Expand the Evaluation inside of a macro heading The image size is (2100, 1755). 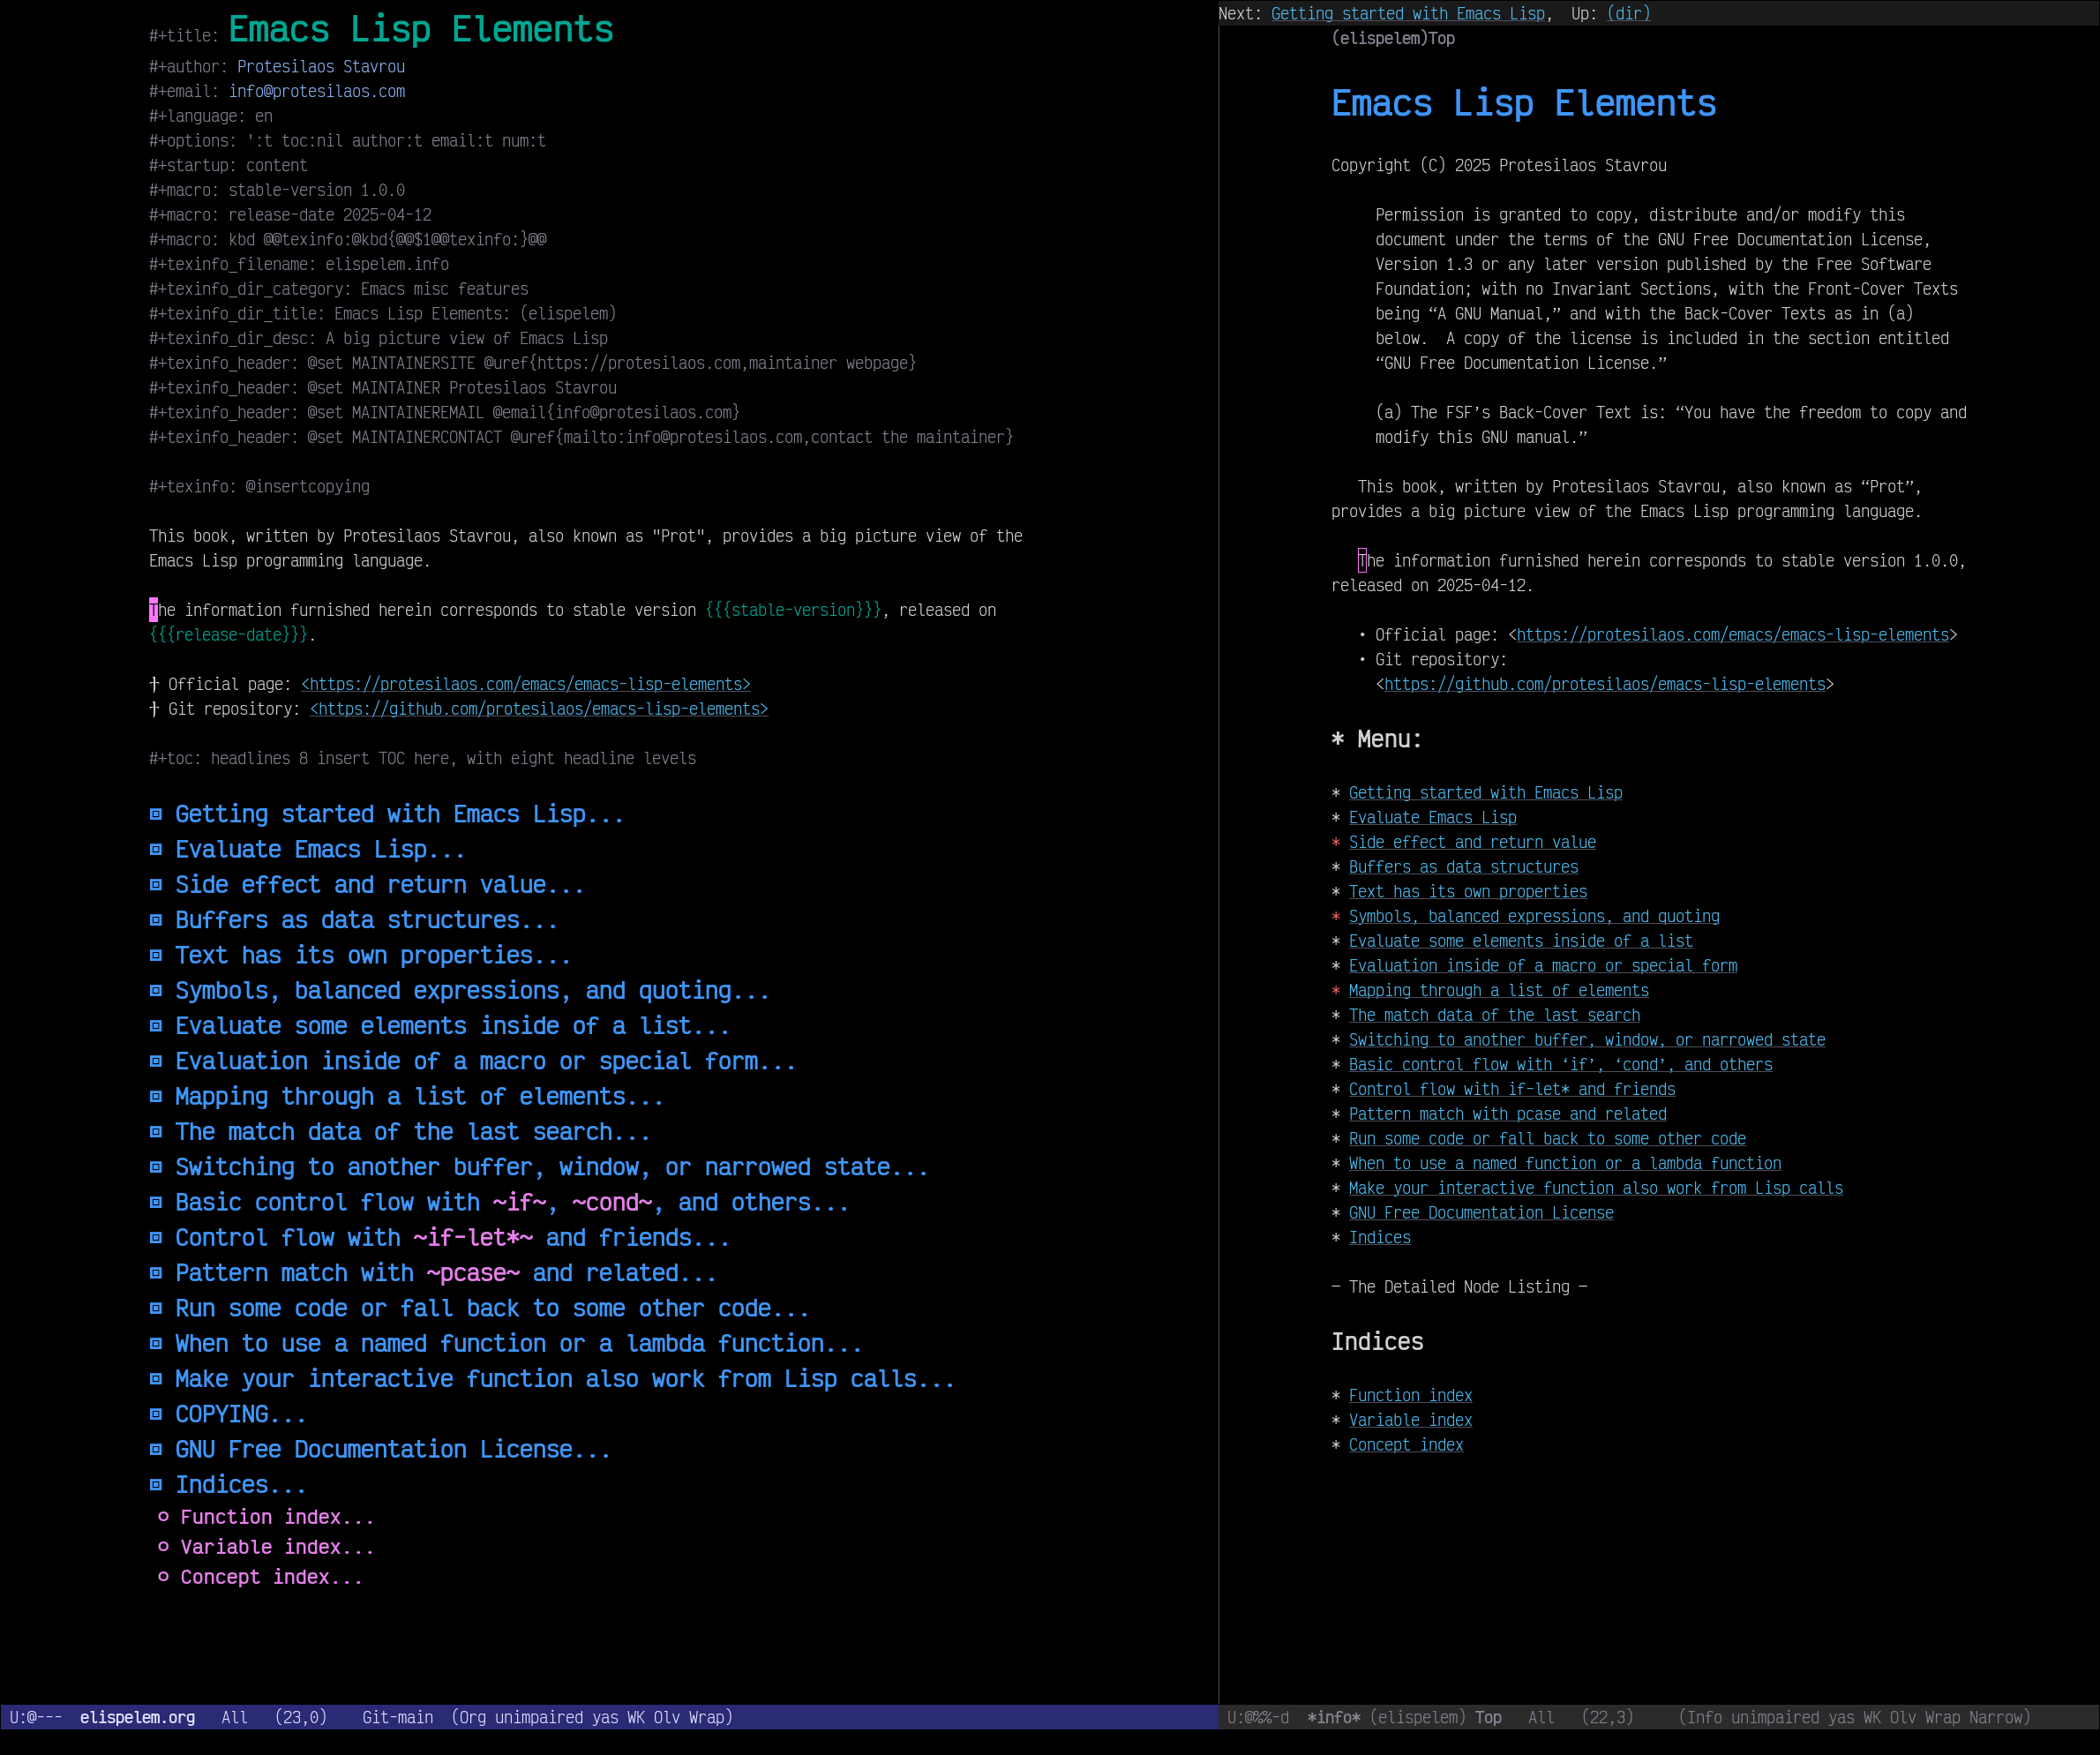[x=485, y=1061]
